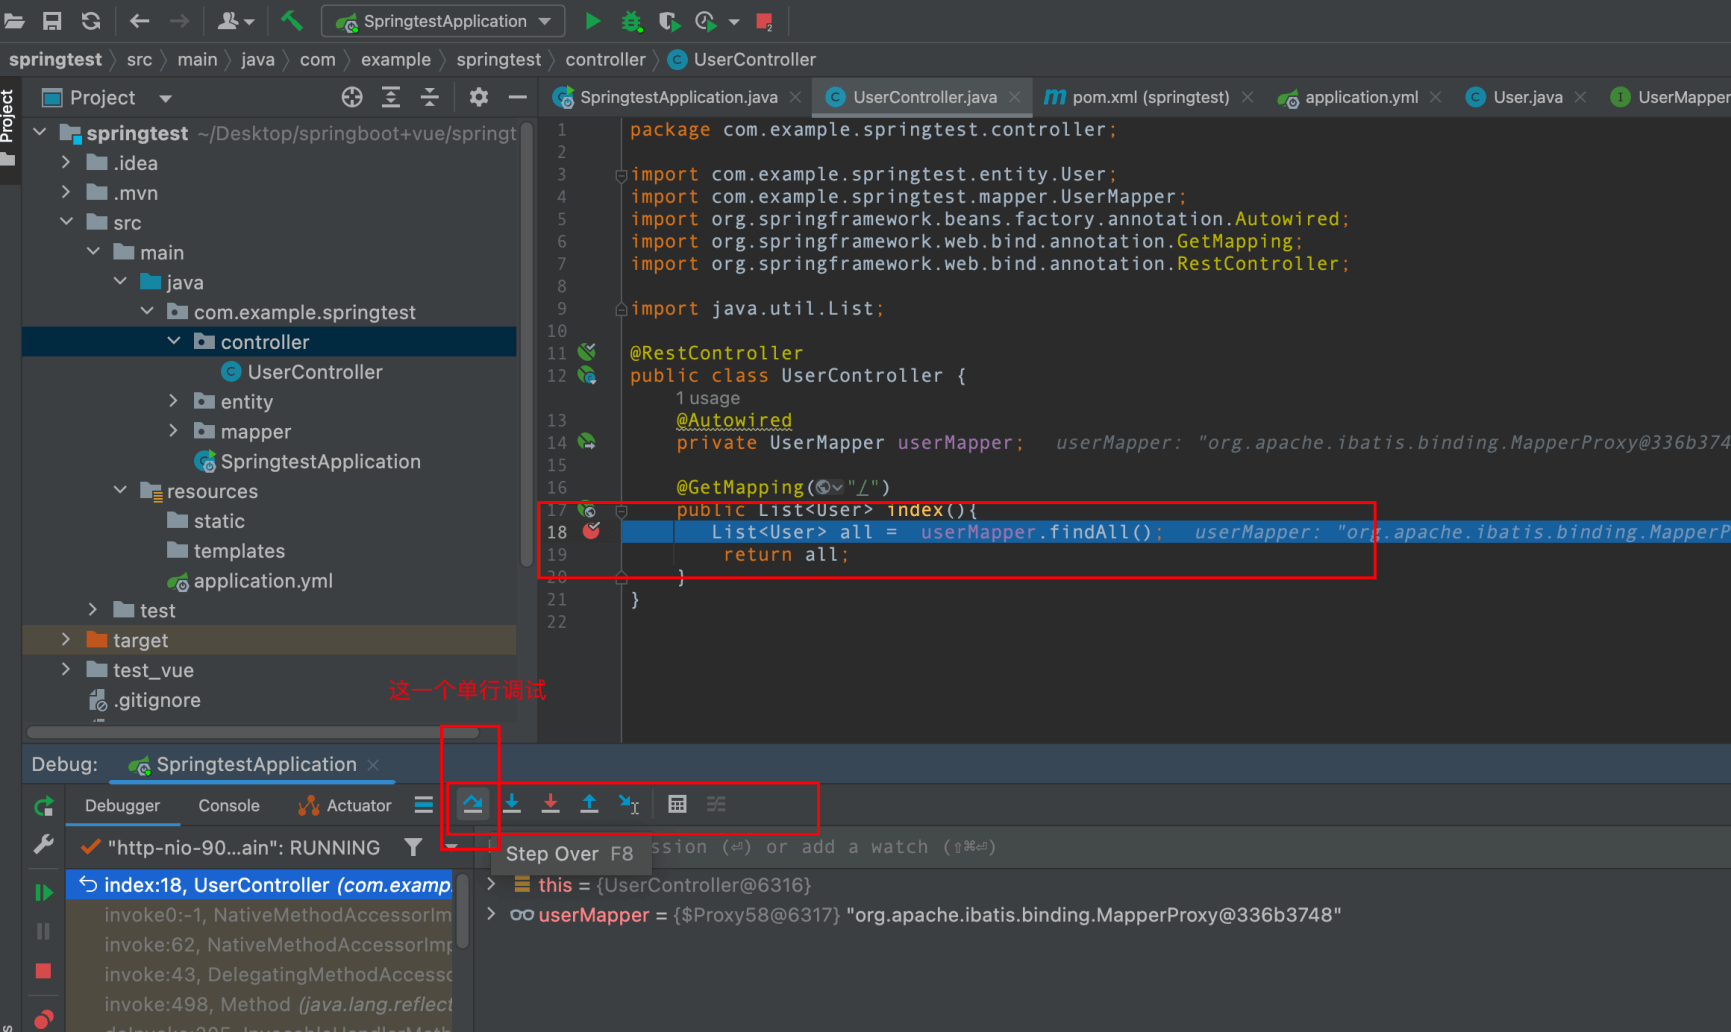Open the SpringtestApplication run configuration dropdown
The height and width of the screenshot is (1032, 1731).
click(x=443, y=21)
